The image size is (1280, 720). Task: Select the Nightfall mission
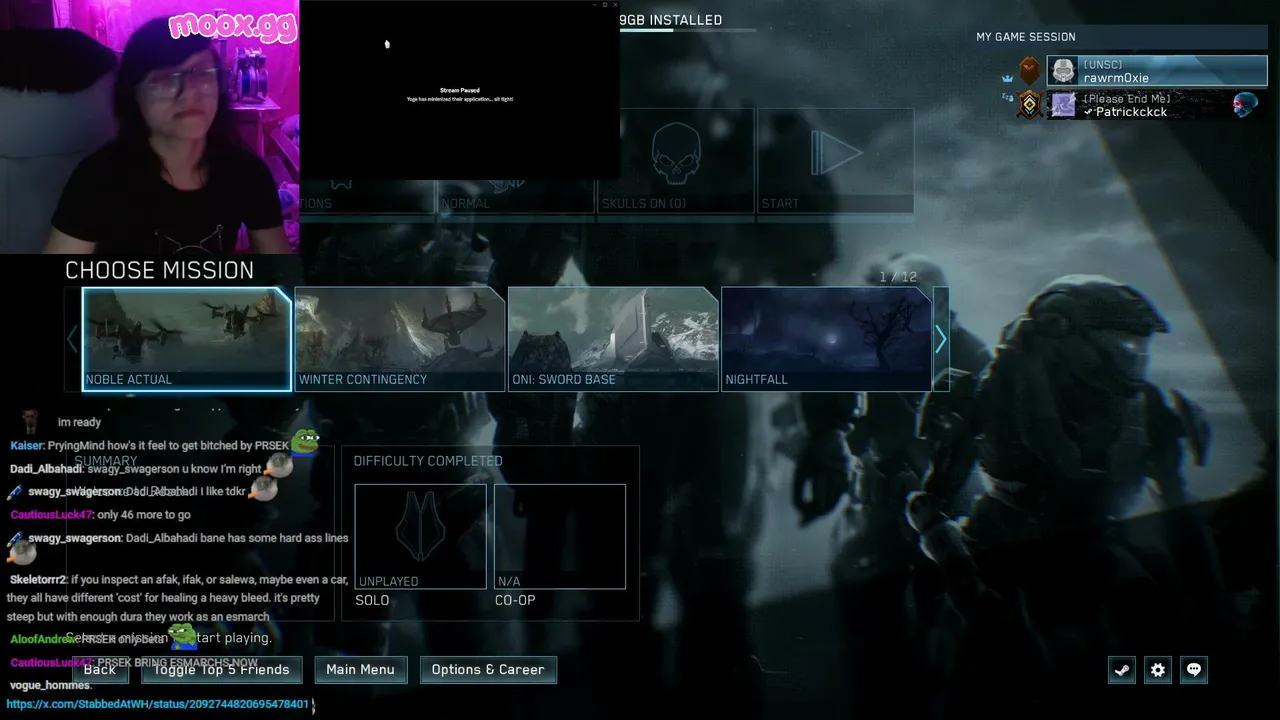[826, 339]
